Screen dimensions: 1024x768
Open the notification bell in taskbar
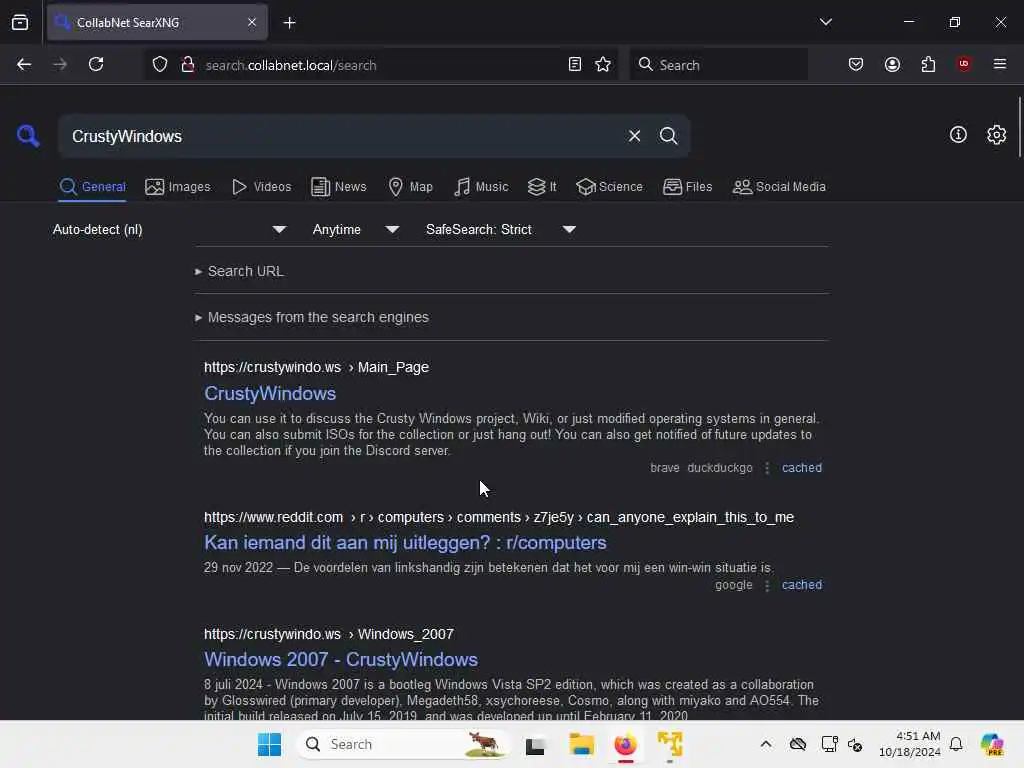pos(956,744)
